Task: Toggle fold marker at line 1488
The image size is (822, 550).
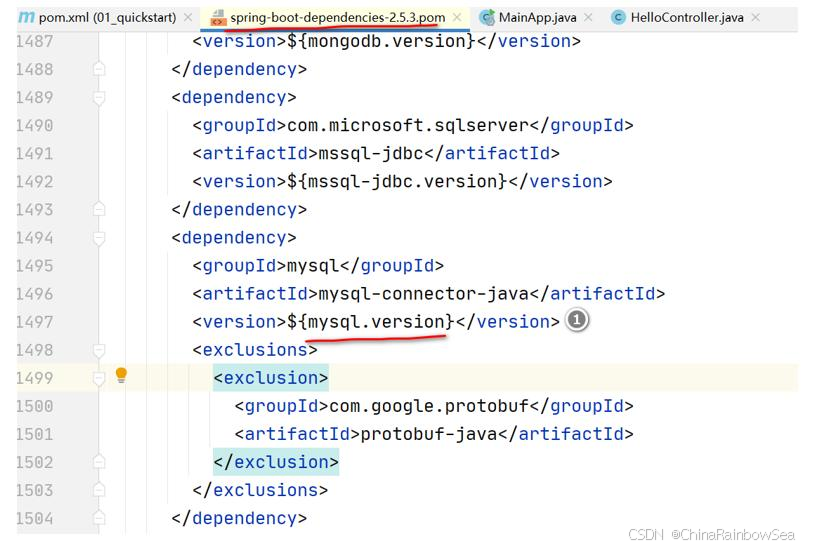Action: tap(99, 69)
